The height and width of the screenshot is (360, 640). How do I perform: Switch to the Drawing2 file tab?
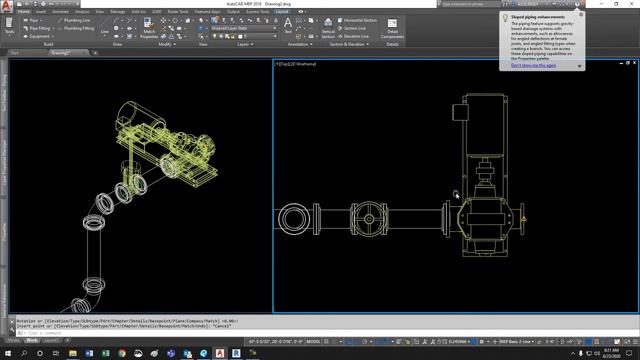click(68, 53)
